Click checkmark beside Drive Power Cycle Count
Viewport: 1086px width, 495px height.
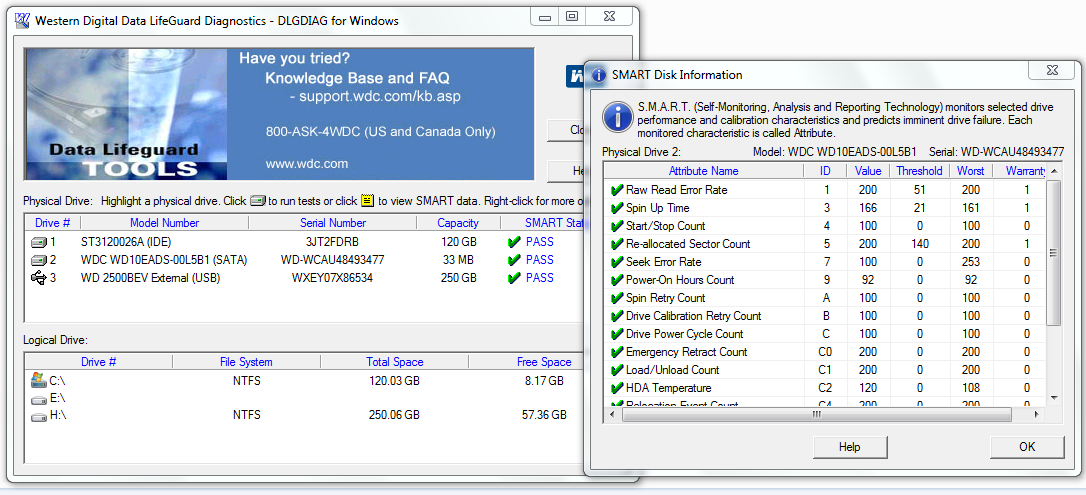coord(616,334)
